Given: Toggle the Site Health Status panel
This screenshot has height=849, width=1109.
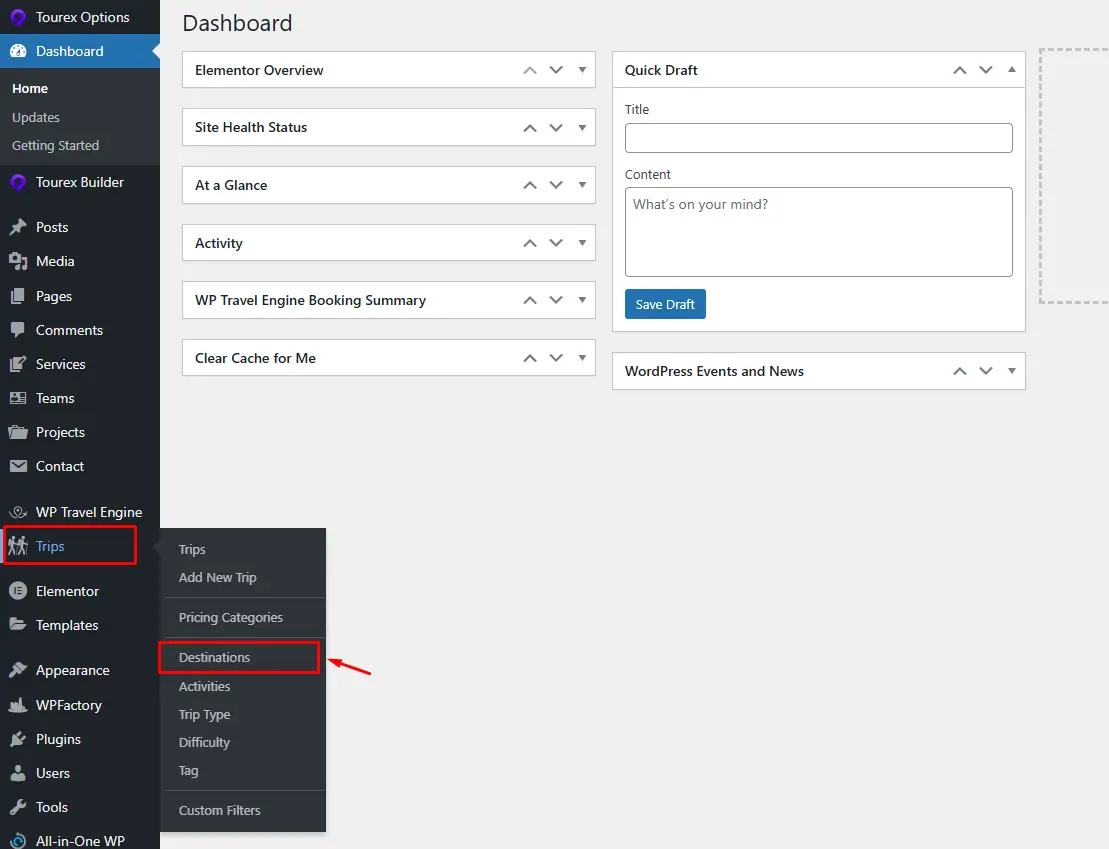Looking at the screenshot, I should (582, 127).
